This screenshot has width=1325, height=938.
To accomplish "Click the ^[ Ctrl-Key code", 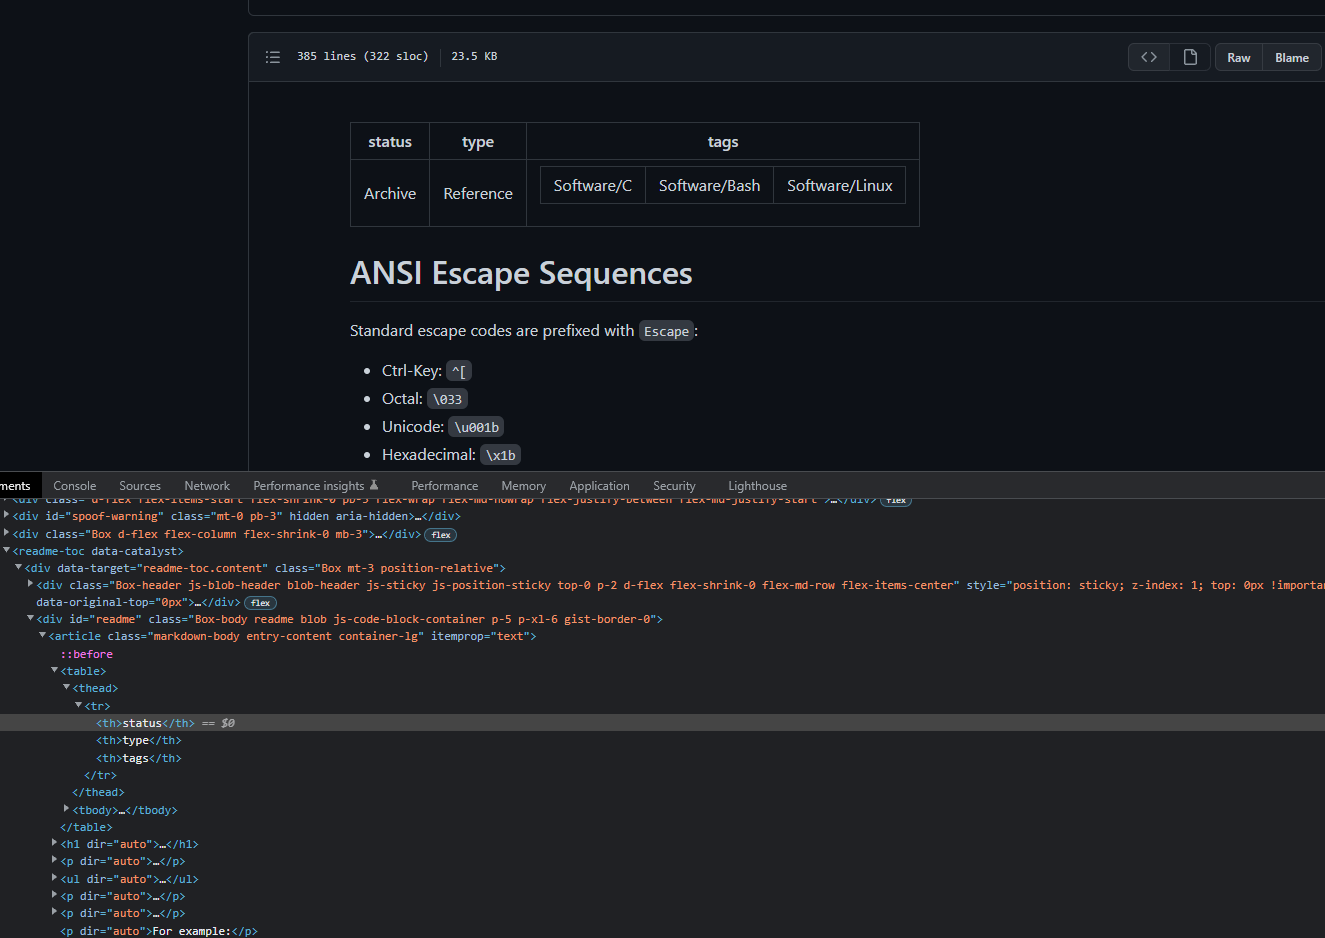I will 459,371.
